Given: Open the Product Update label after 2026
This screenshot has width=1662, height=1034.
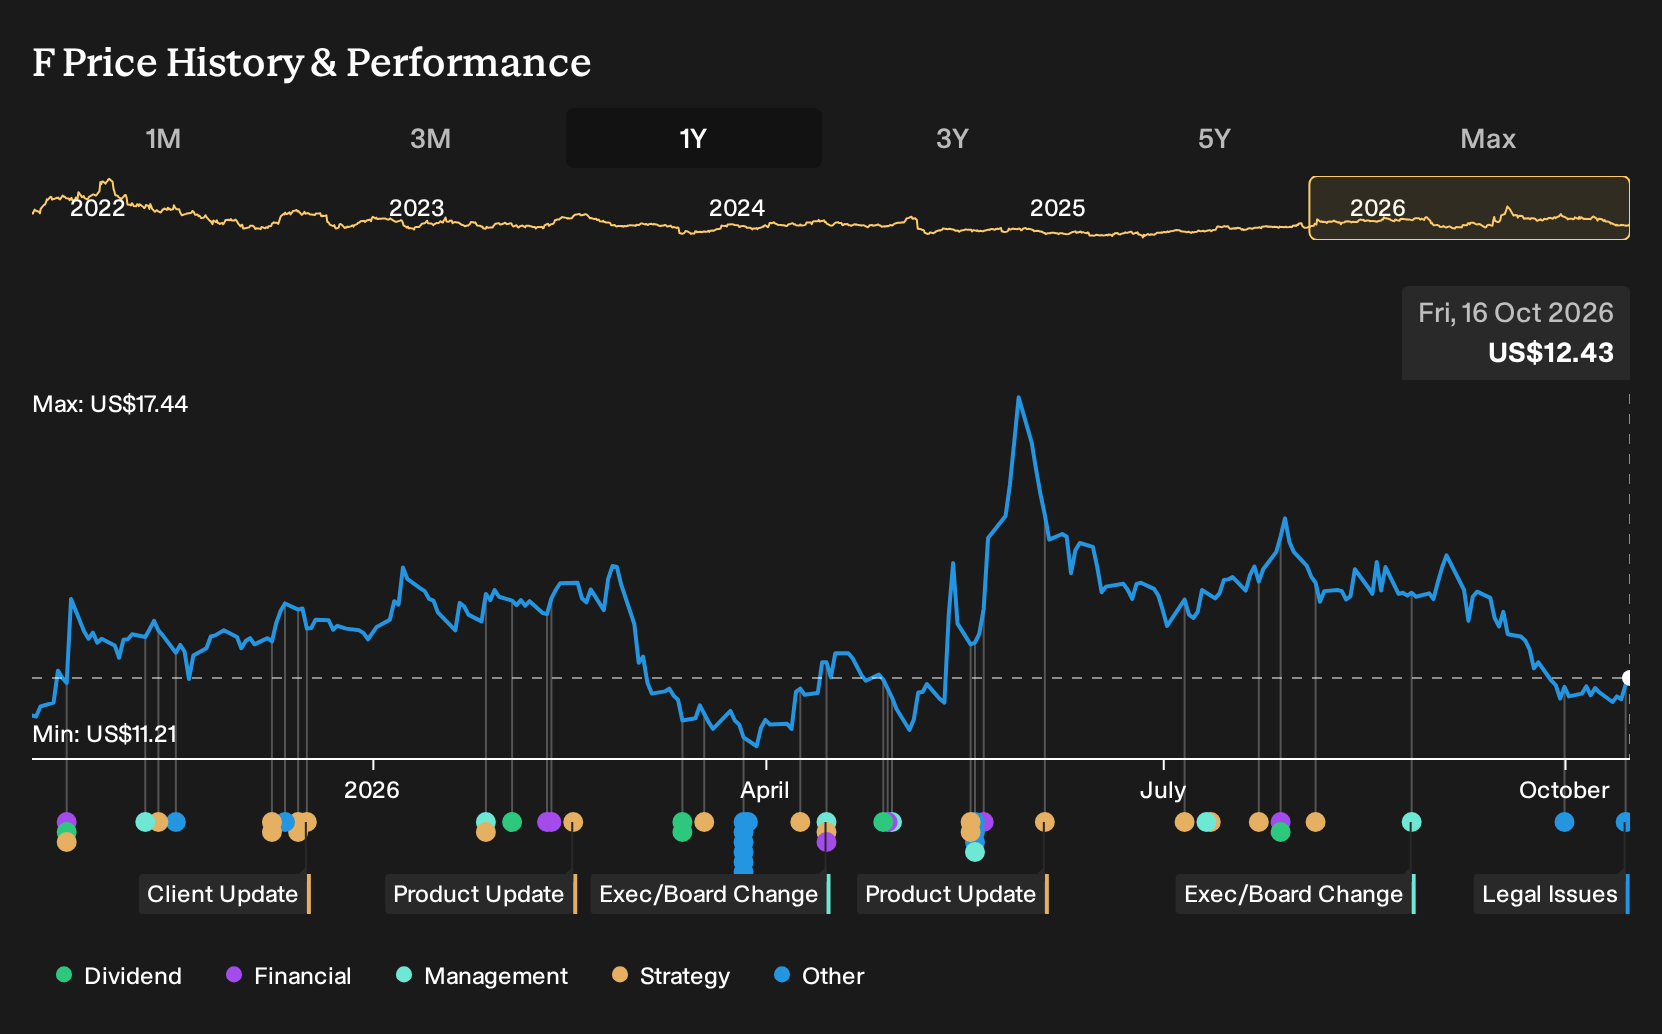Looking at the screenshot, I should 481,894.
